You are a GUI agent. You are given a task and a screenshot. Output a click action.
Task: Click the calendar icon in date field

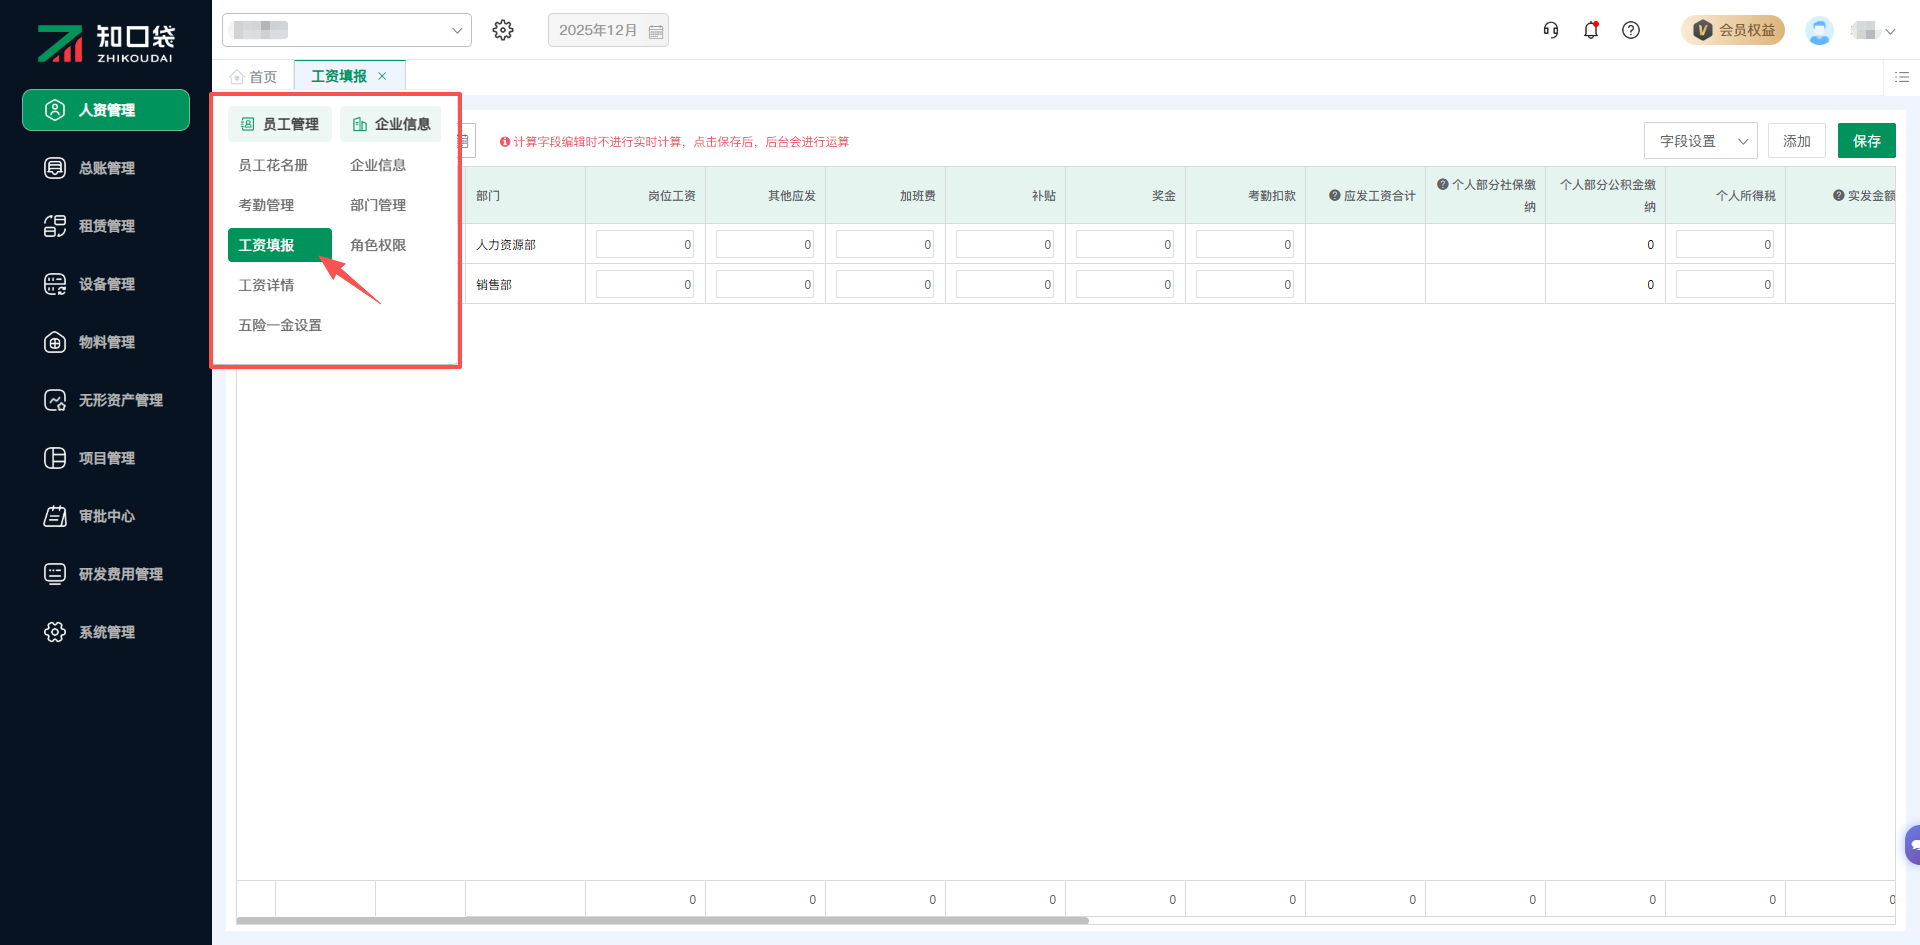[x=656, y=31]
